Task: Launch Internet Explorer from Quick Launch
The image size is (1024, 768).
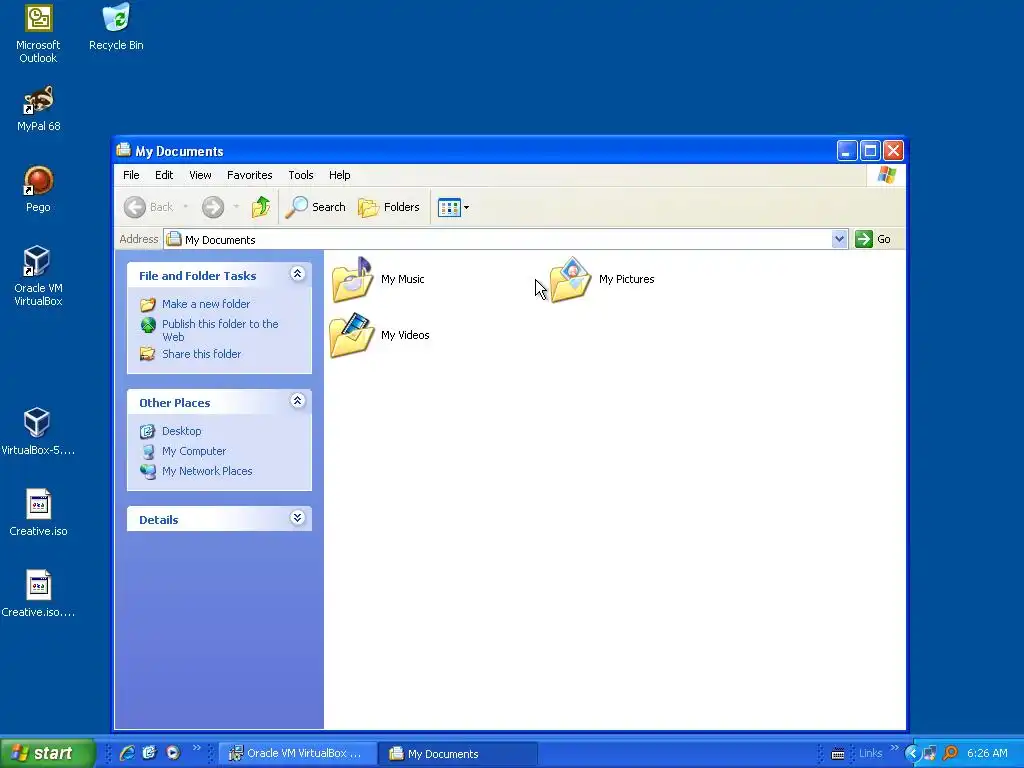Action: [127, 753]
